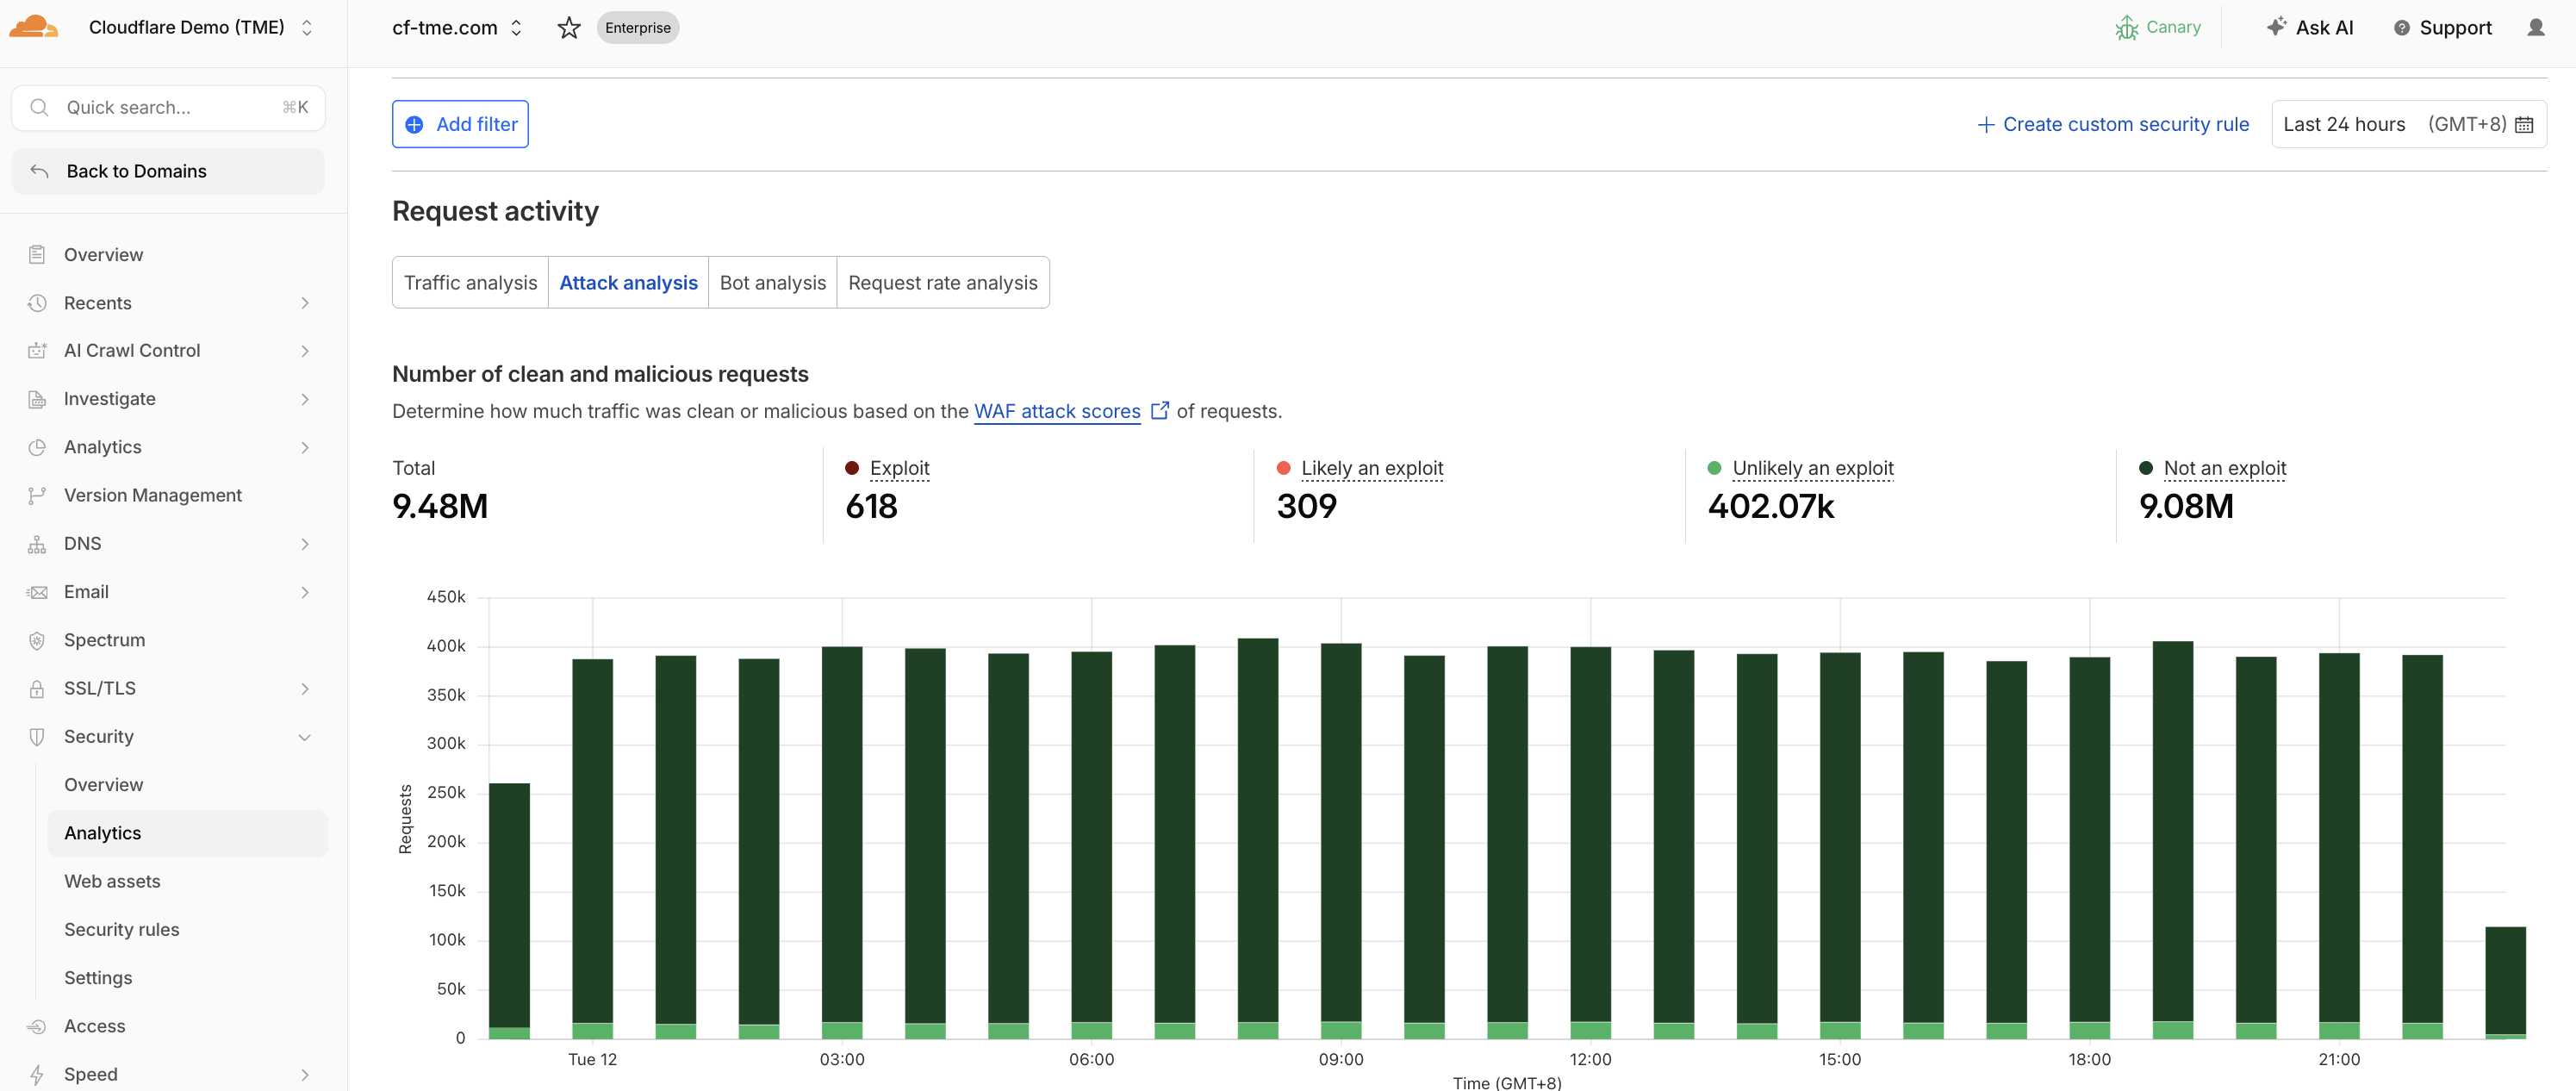Open the WAF attack scores link
This screenshot has width=2576, height=1091.
1057,411
